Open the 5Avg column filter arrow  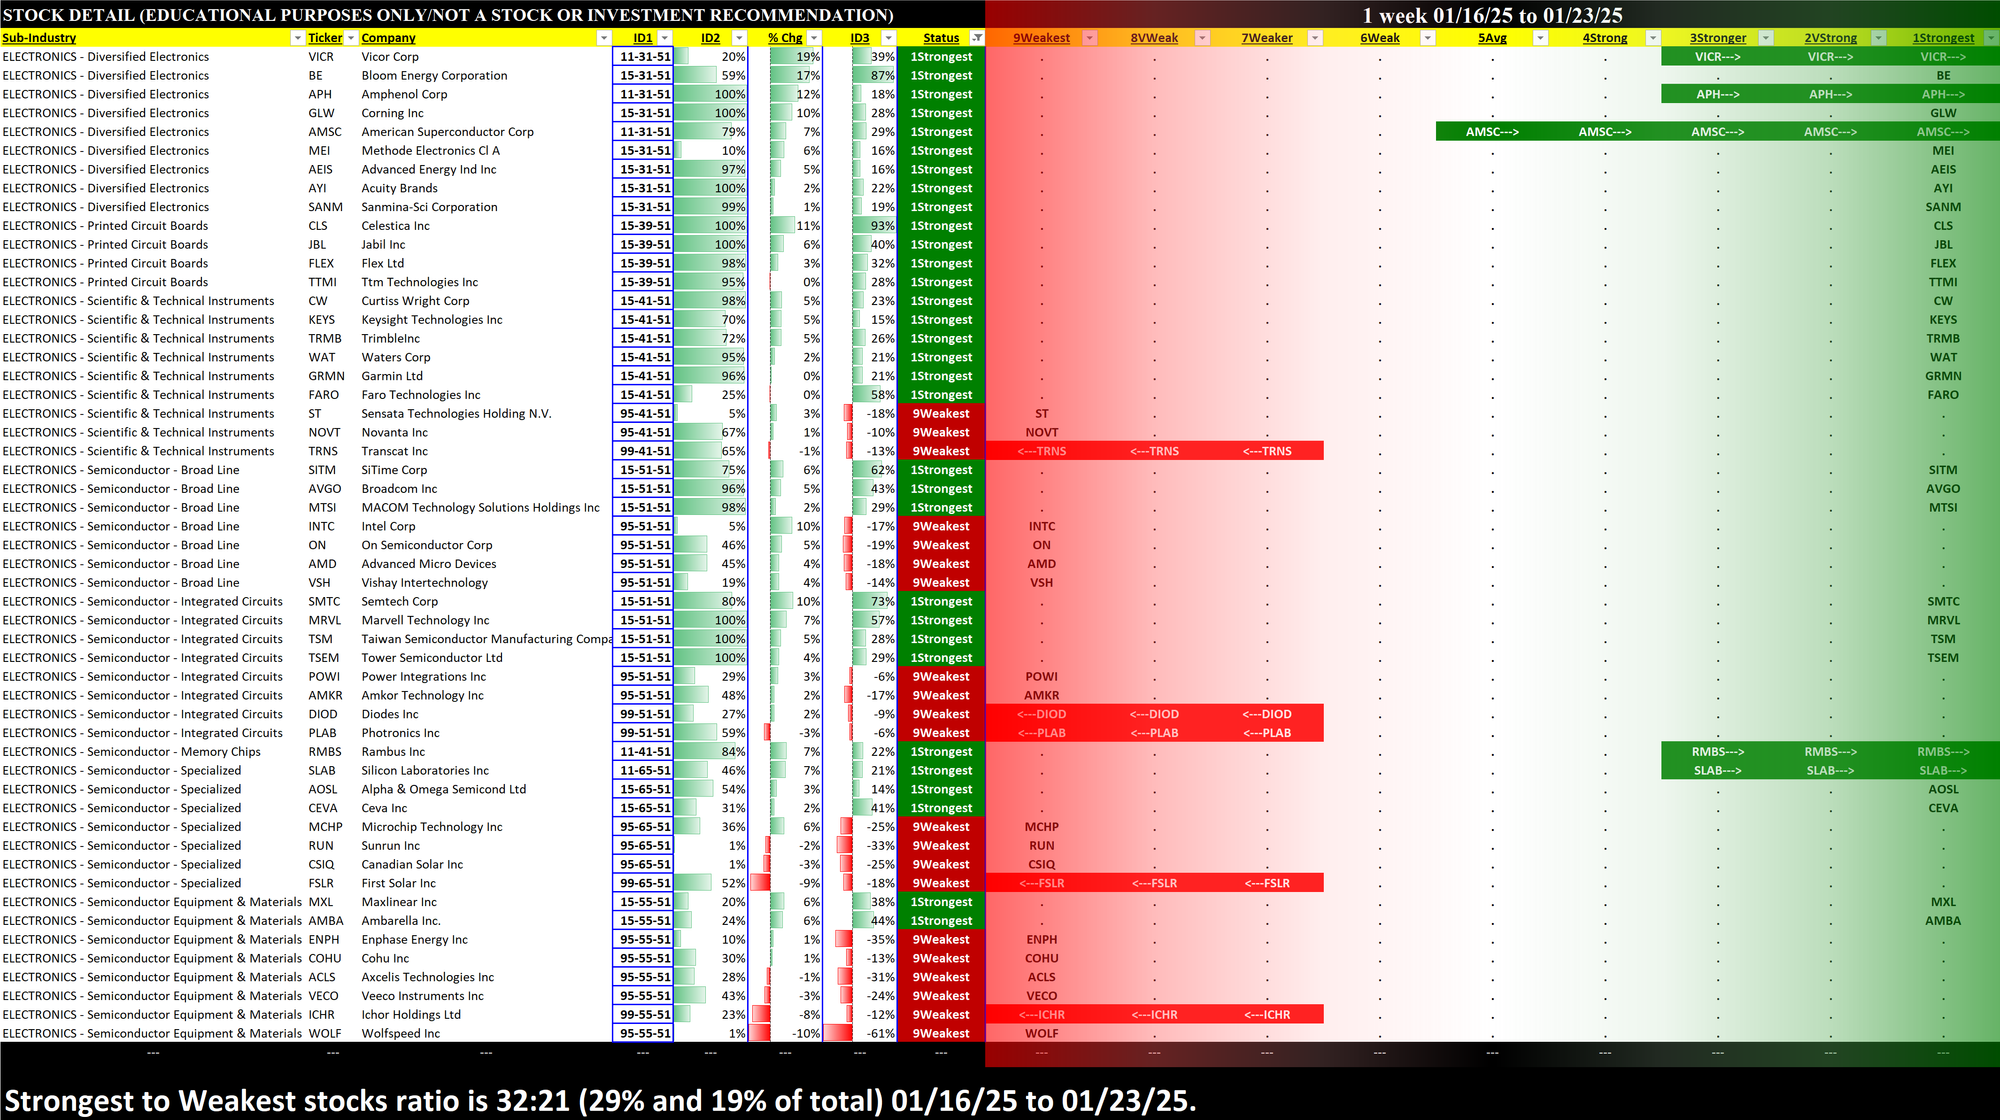click(1540, 38)
